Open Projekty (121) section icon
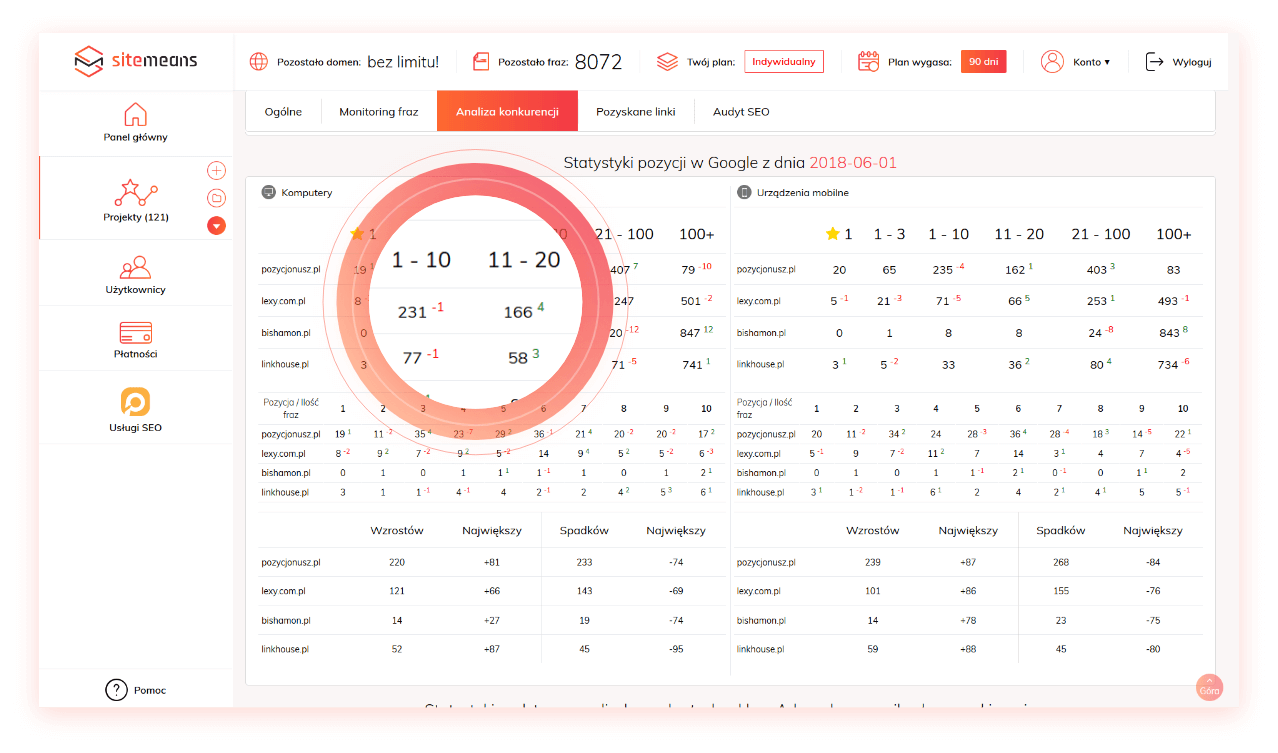1278x753 pixels. tap(136, 192)
